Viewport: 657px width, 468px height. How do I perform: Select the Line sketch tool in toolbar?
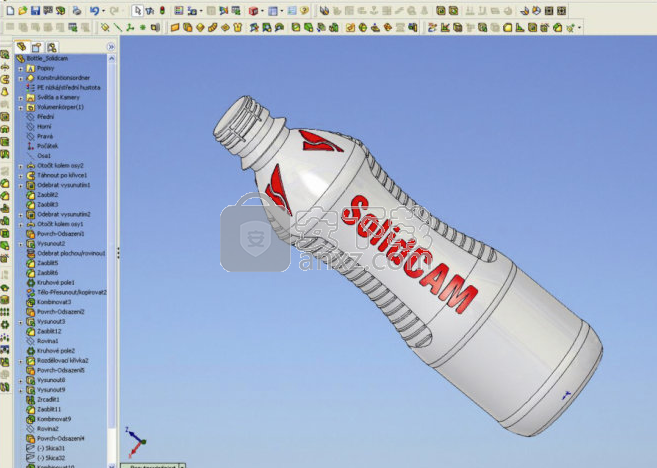coord(118,28)
